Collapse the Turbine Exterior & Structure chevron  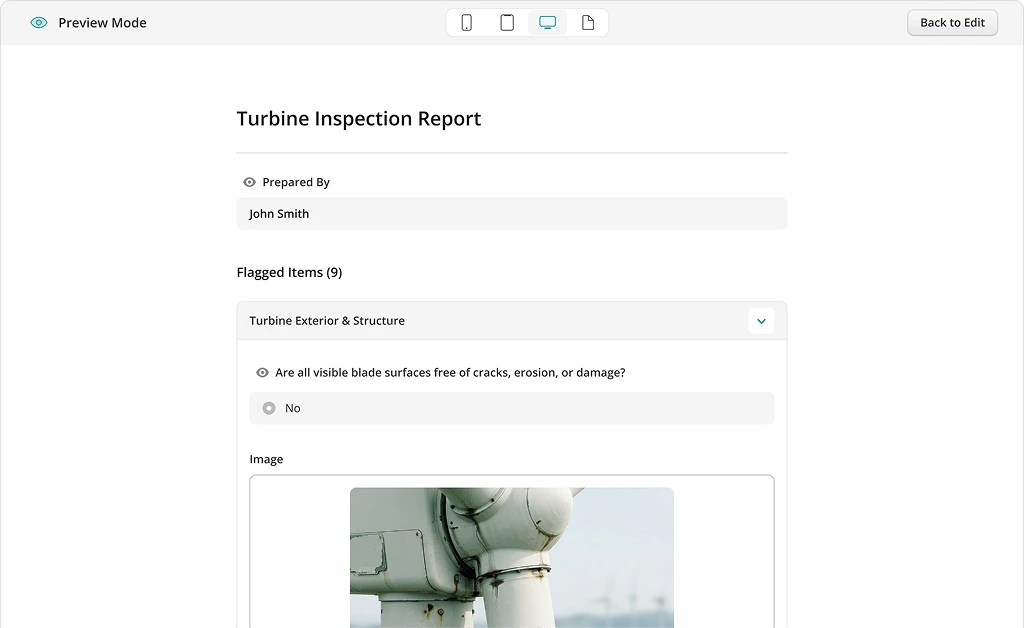(x=761, y=321)
